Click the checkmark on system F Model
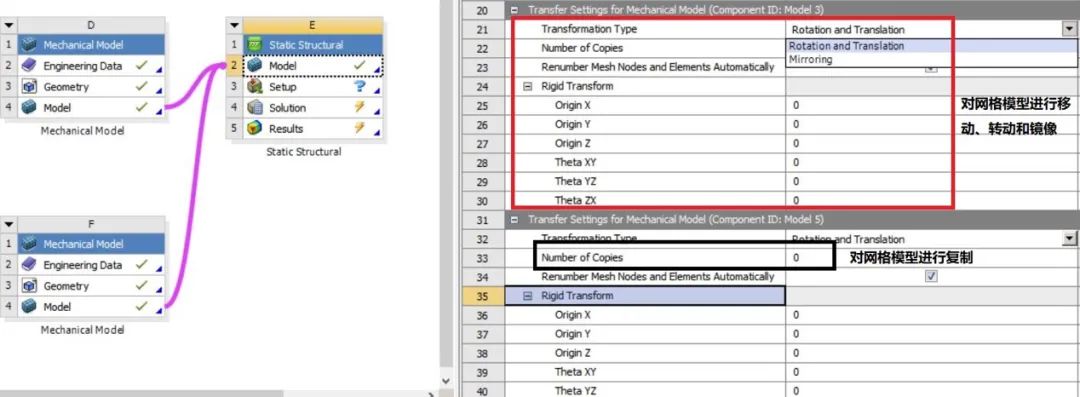This screenshot has width=1080, height=397. 141,306
